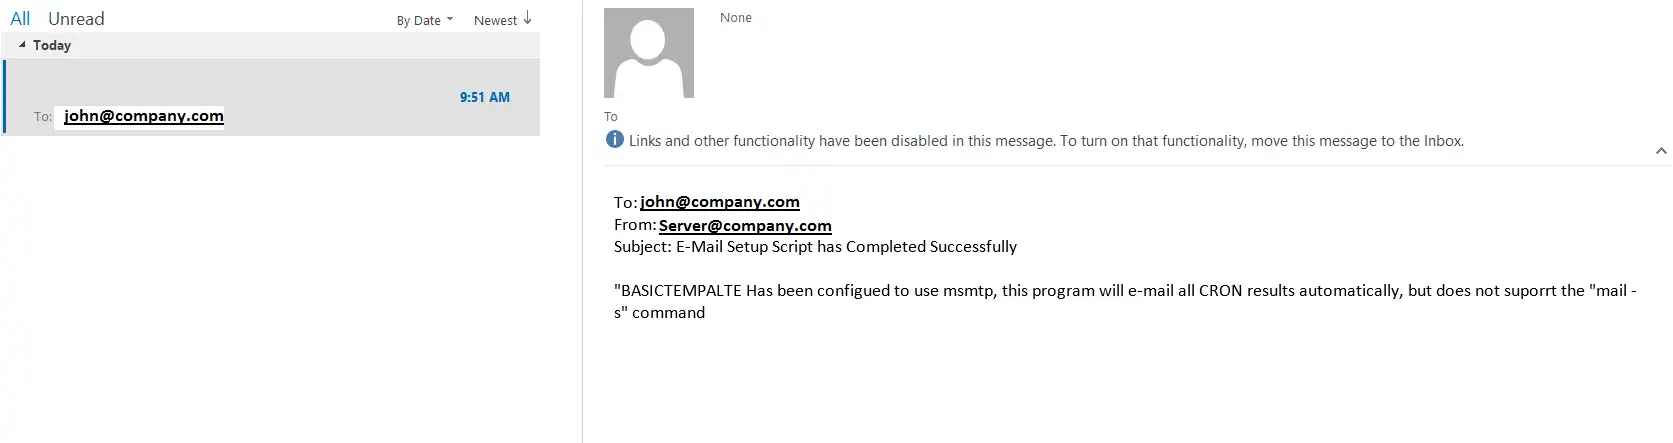Click the None sender name
Viewport: 1673px width, 443px height.
(x=736, y=18)
